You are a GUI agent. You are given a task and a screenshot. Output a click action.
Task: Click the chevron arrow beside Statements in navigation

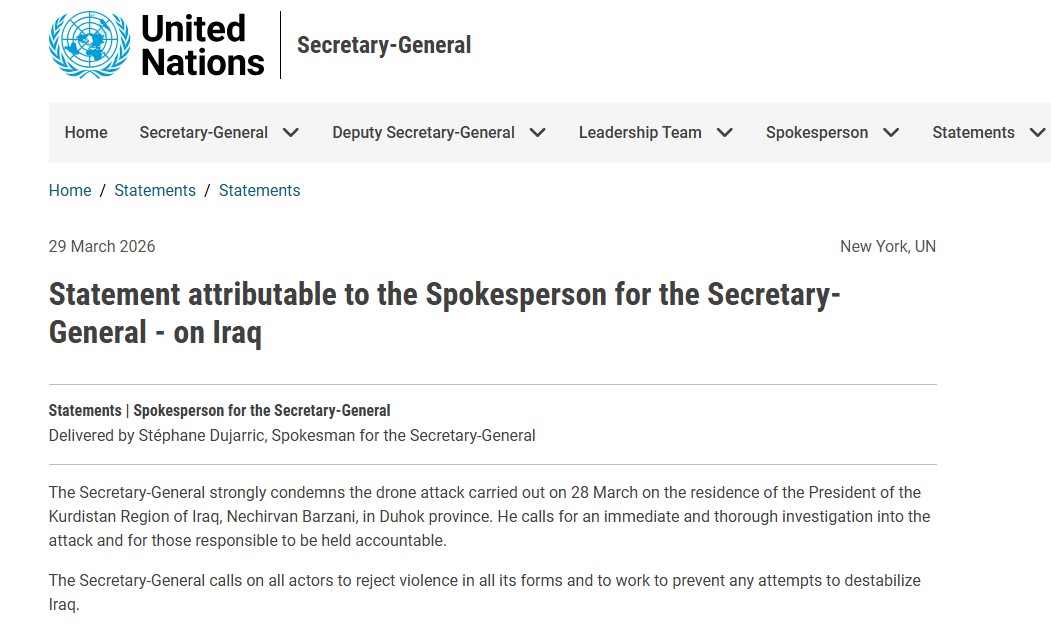pos(1037,133)
